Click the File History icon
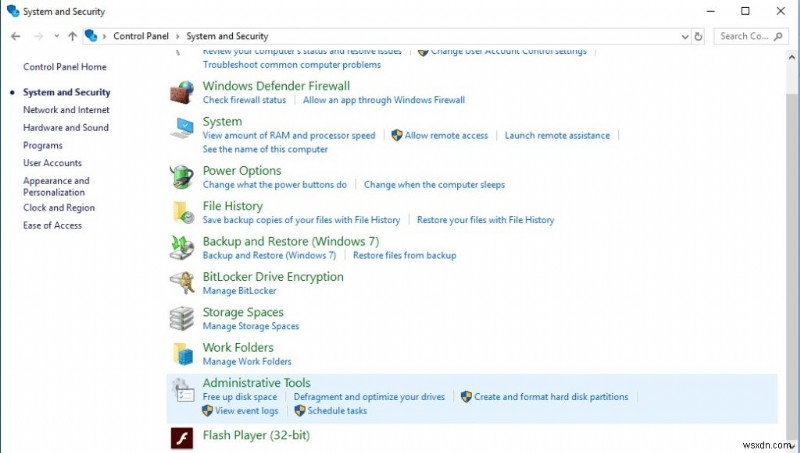The image size is (800, 453). (181, 212)
